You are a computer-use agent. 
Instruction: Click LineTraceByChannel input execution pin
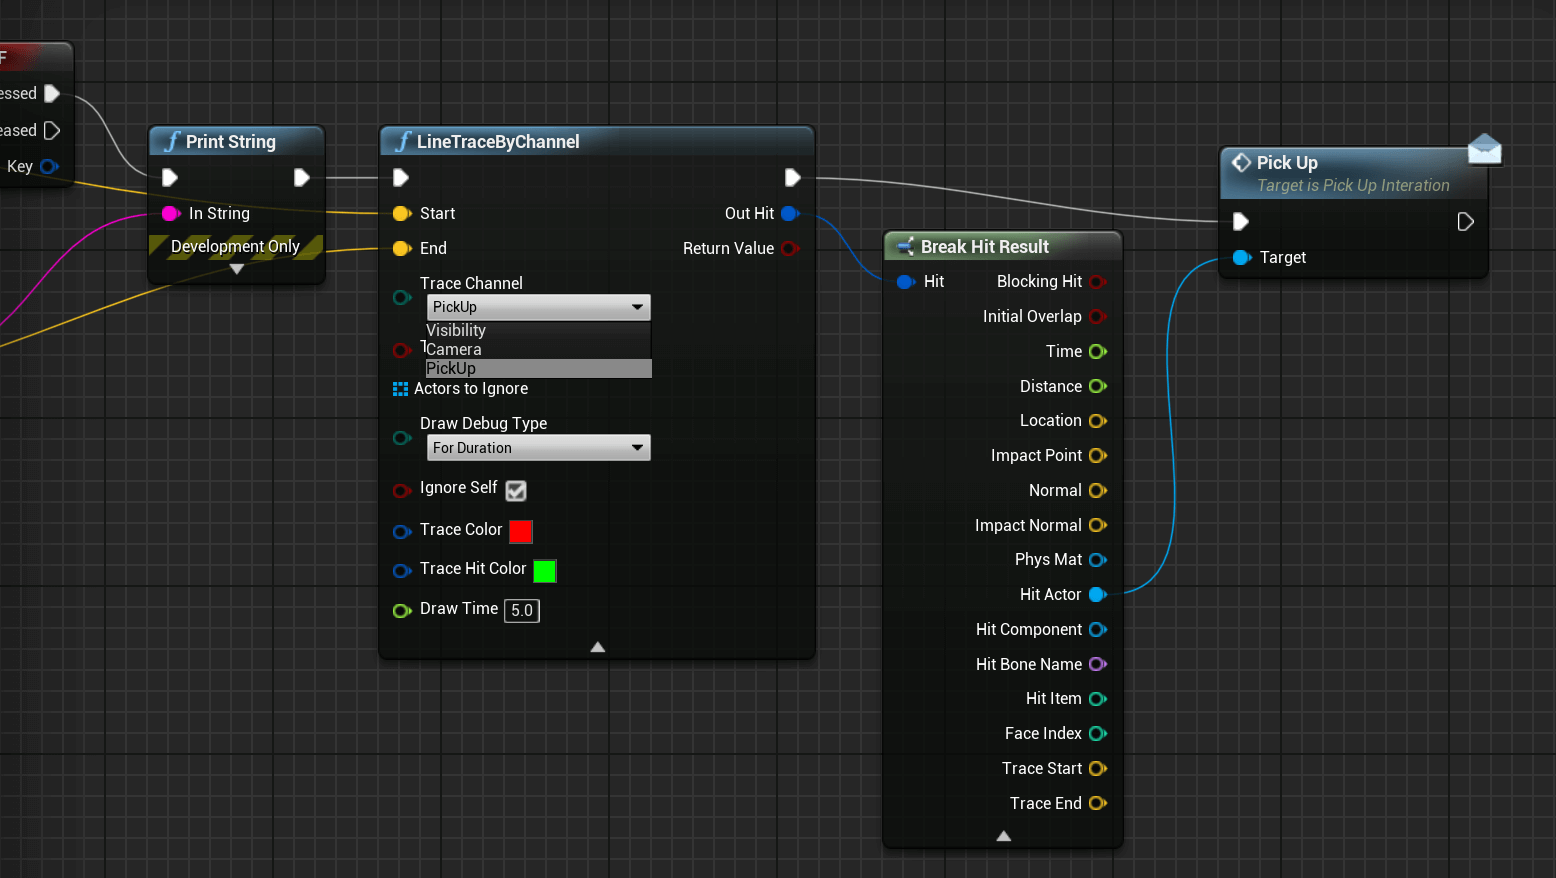click(x=401, y=178)
